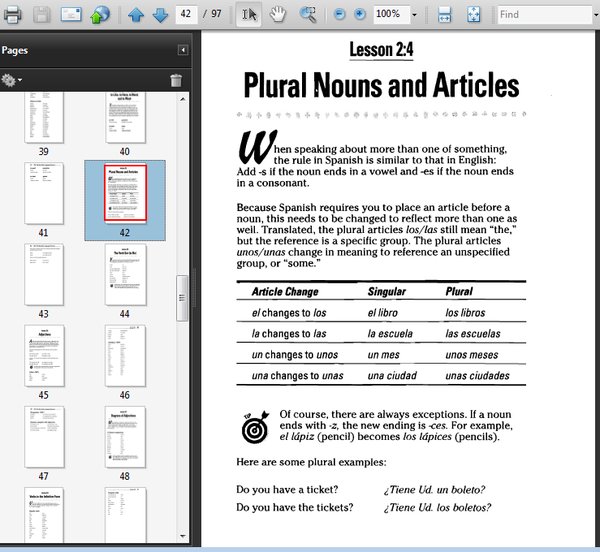Select the Hand pan tool
Viewport: 600px width, 552px height.
[278, 15]
